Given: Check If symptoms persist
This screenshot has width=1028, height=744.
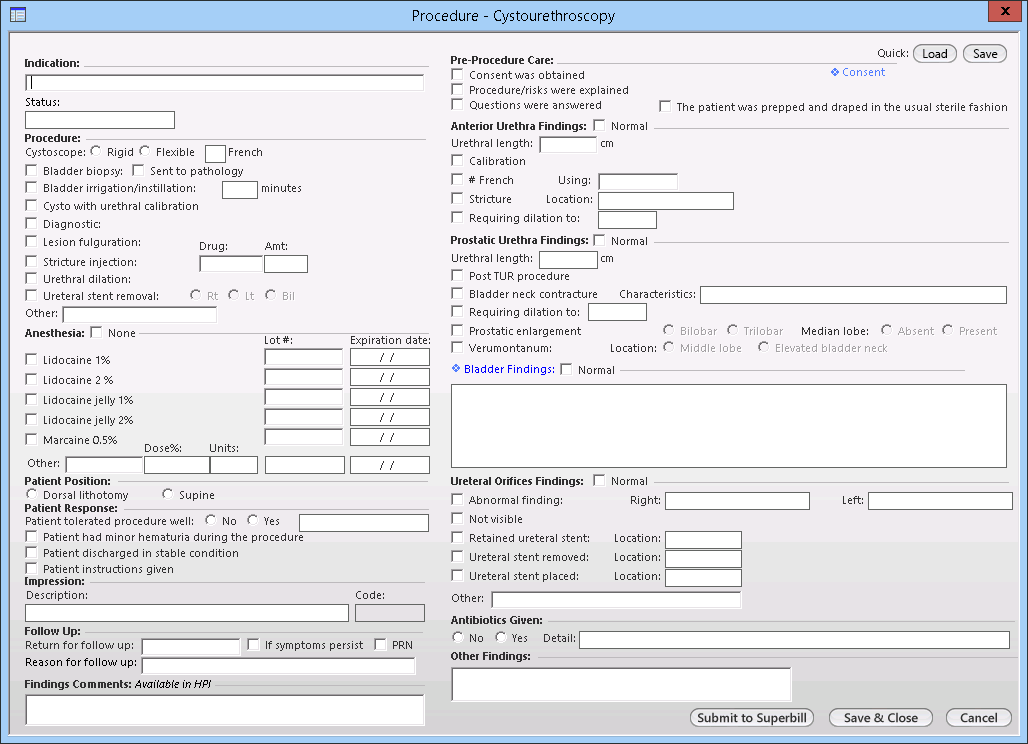Looking at the screenshot, I should [x=253, y=644].
